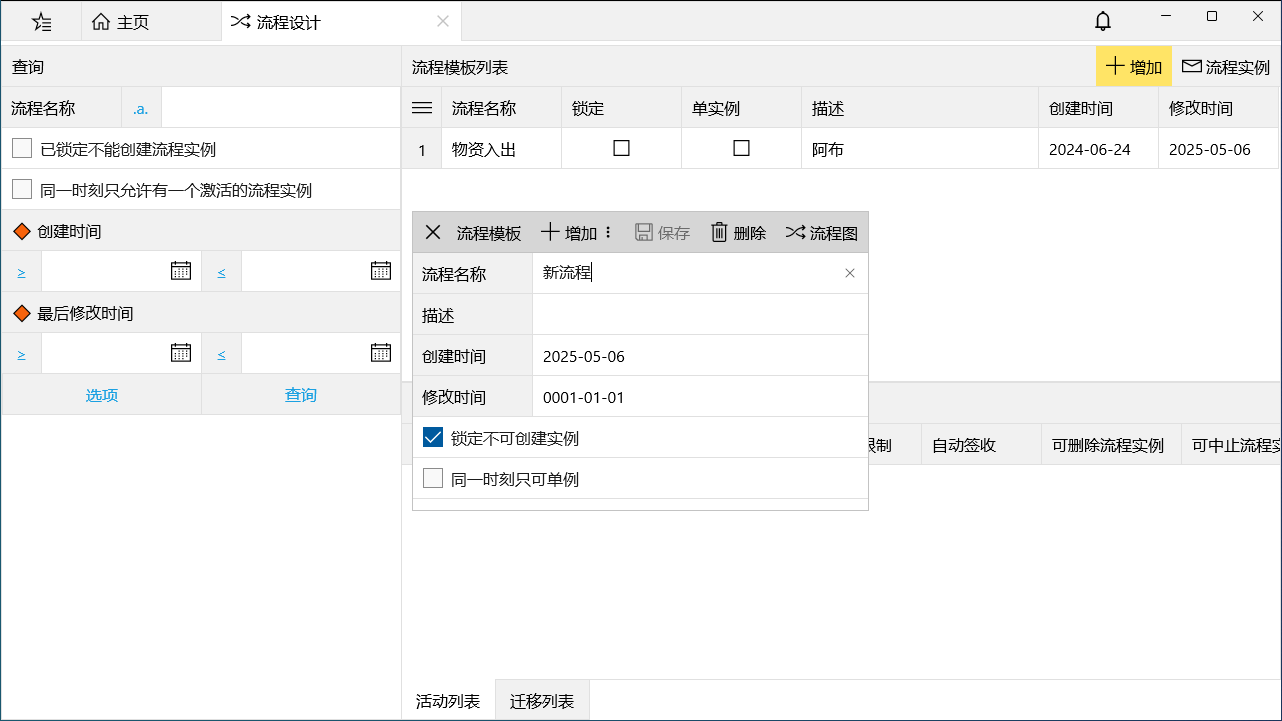Screen dimensions: 1282x721
Task: Switch to the 迁移列表 tab
Action: coord(542,701)
